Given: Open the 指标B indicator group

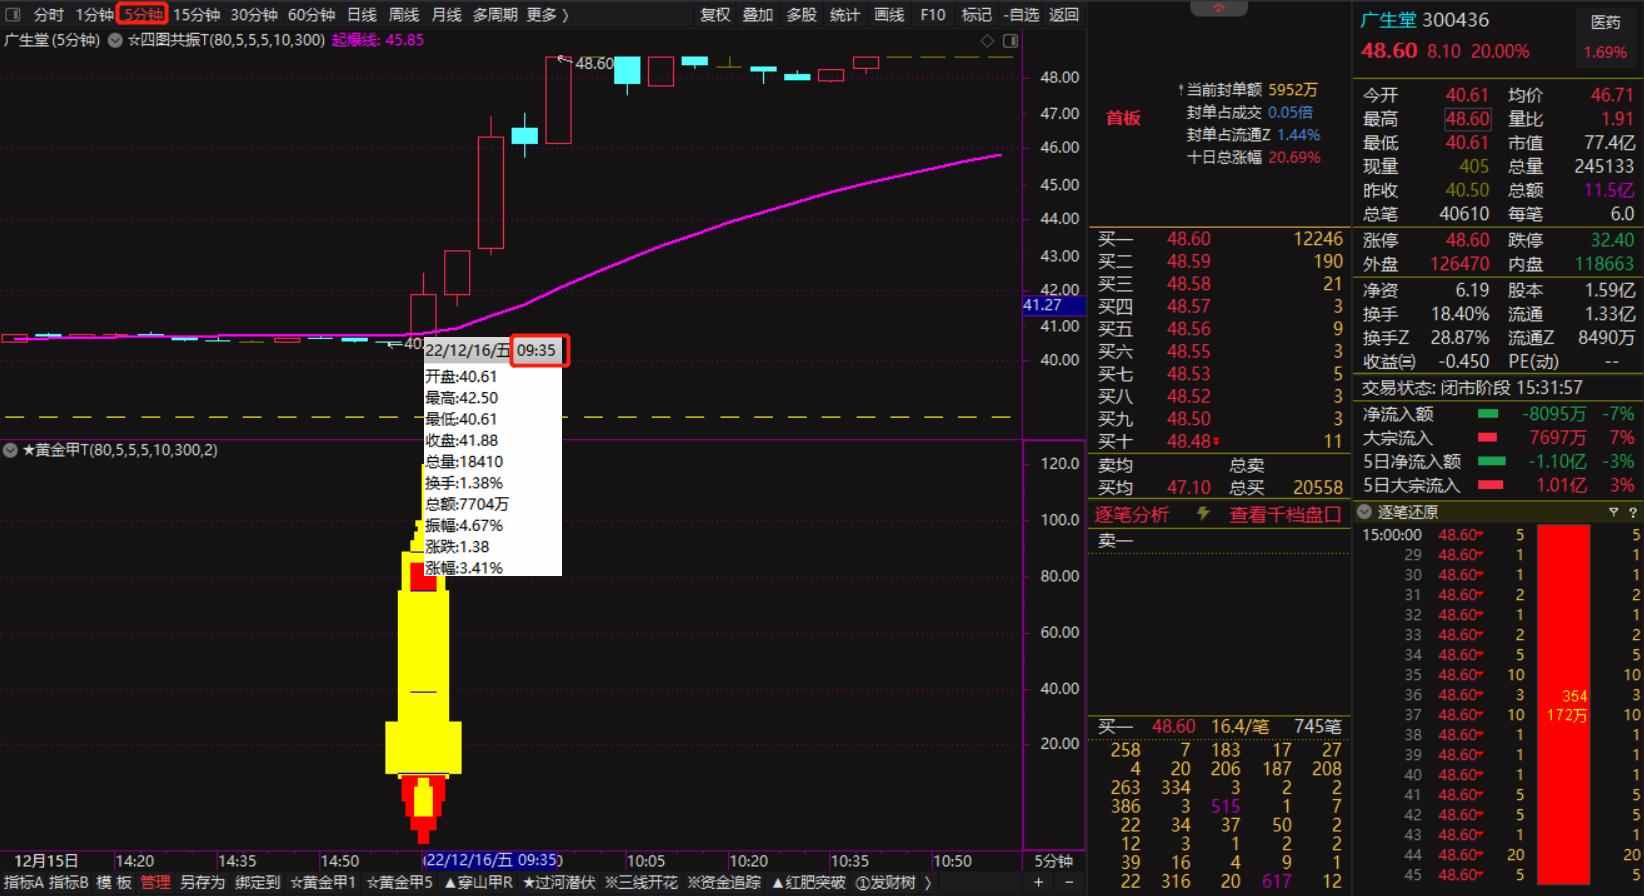Looking at the screenshot, I should tap(68, 882).
